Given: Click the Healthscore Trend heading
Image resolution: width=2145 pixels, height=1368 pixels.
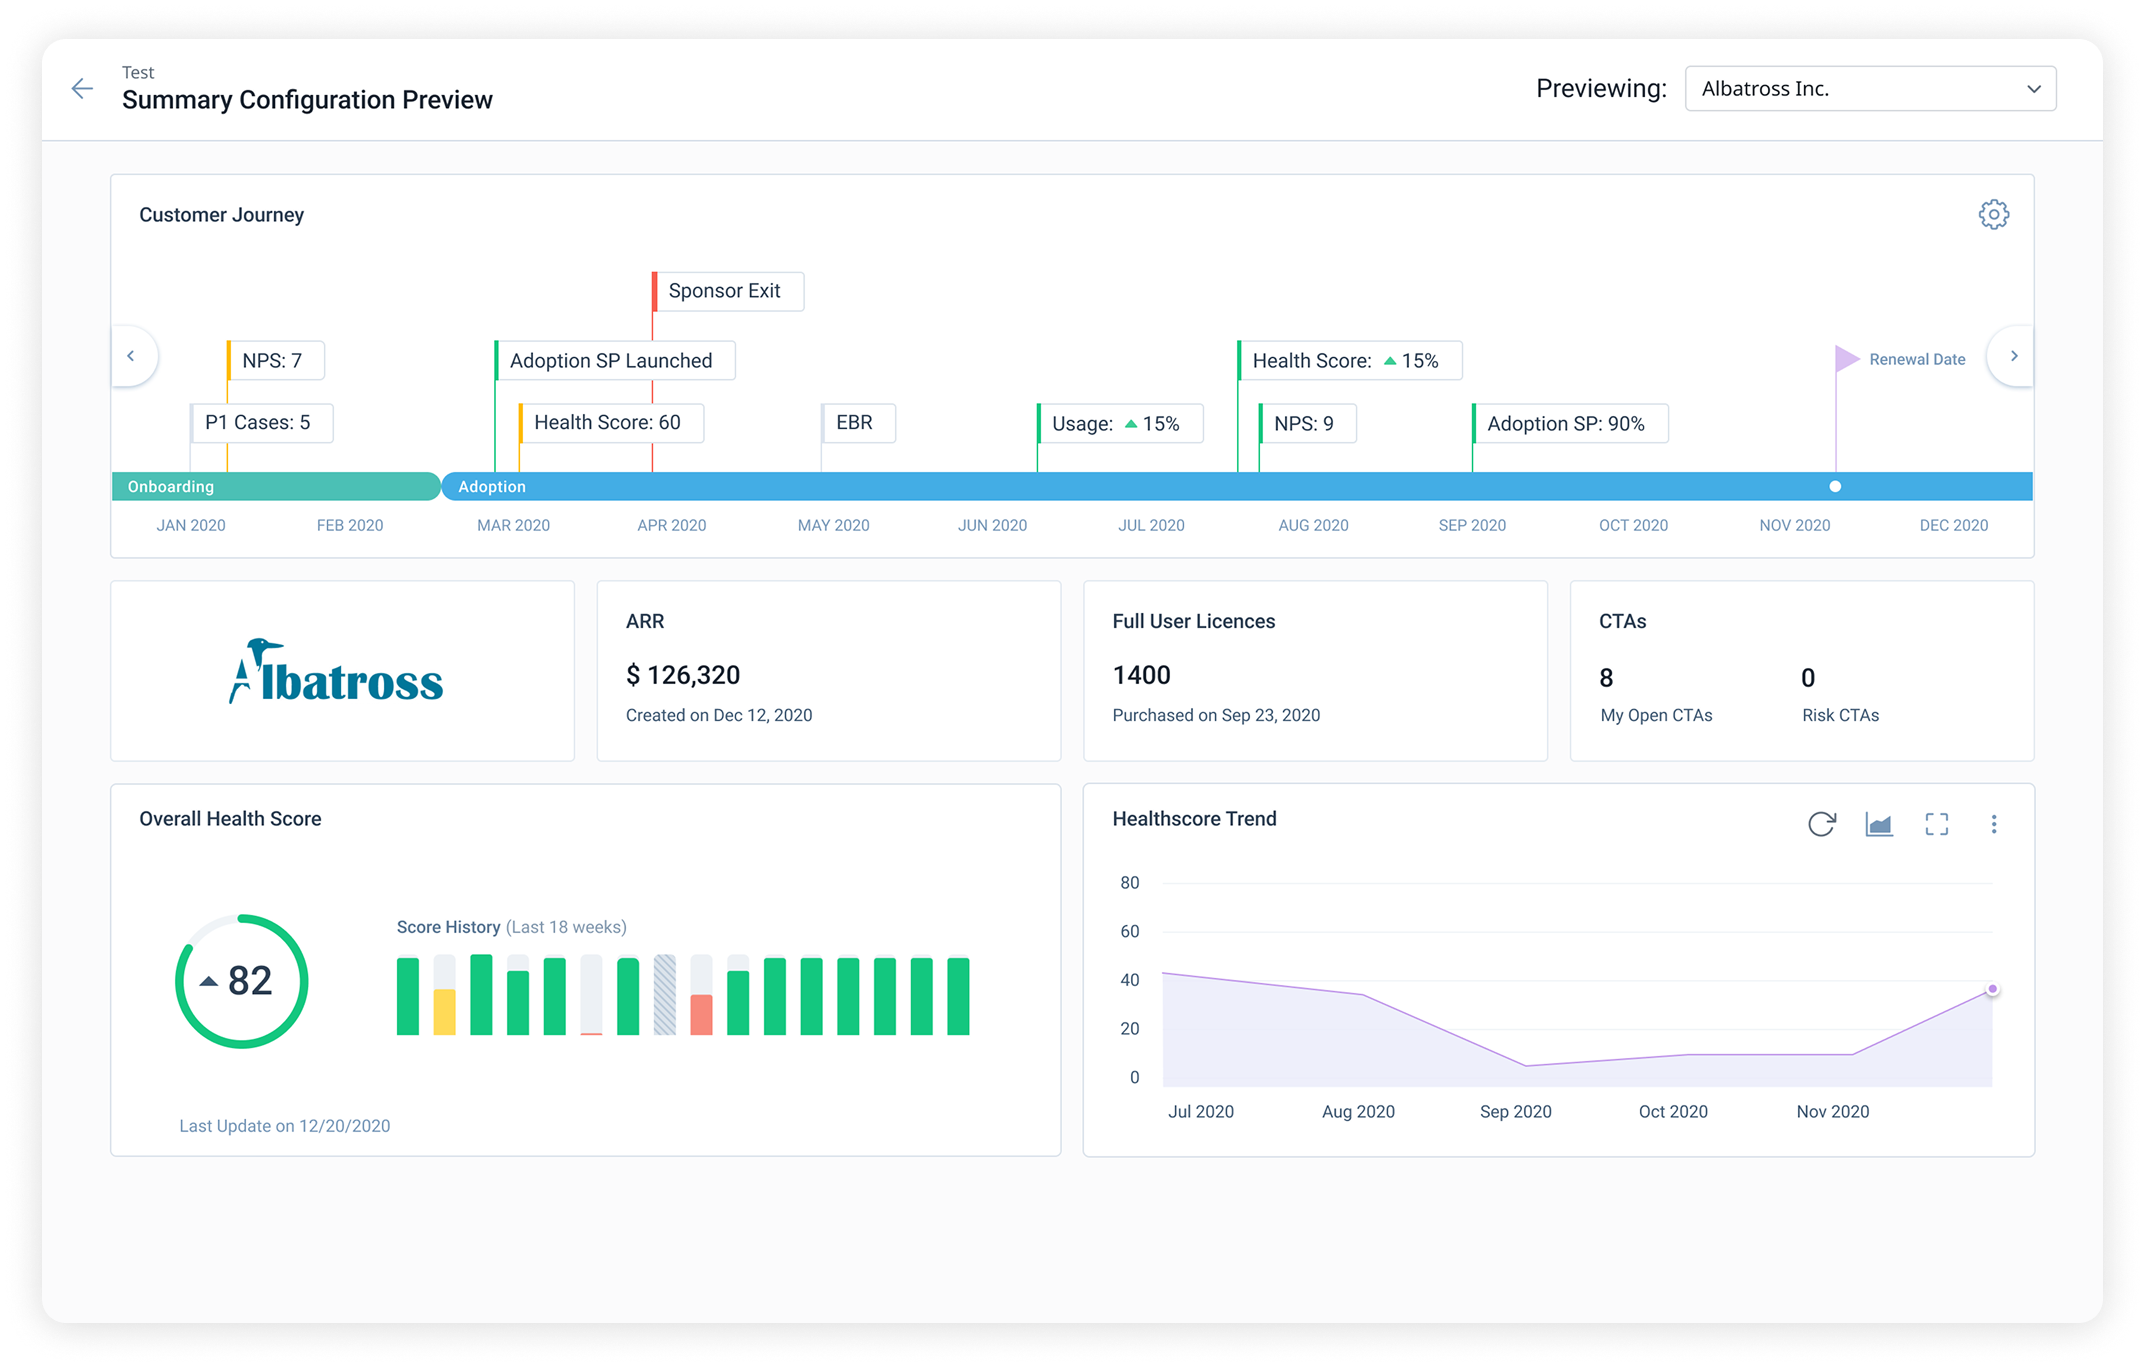Looking at the screenshot, I should [x=1194, y=819].
